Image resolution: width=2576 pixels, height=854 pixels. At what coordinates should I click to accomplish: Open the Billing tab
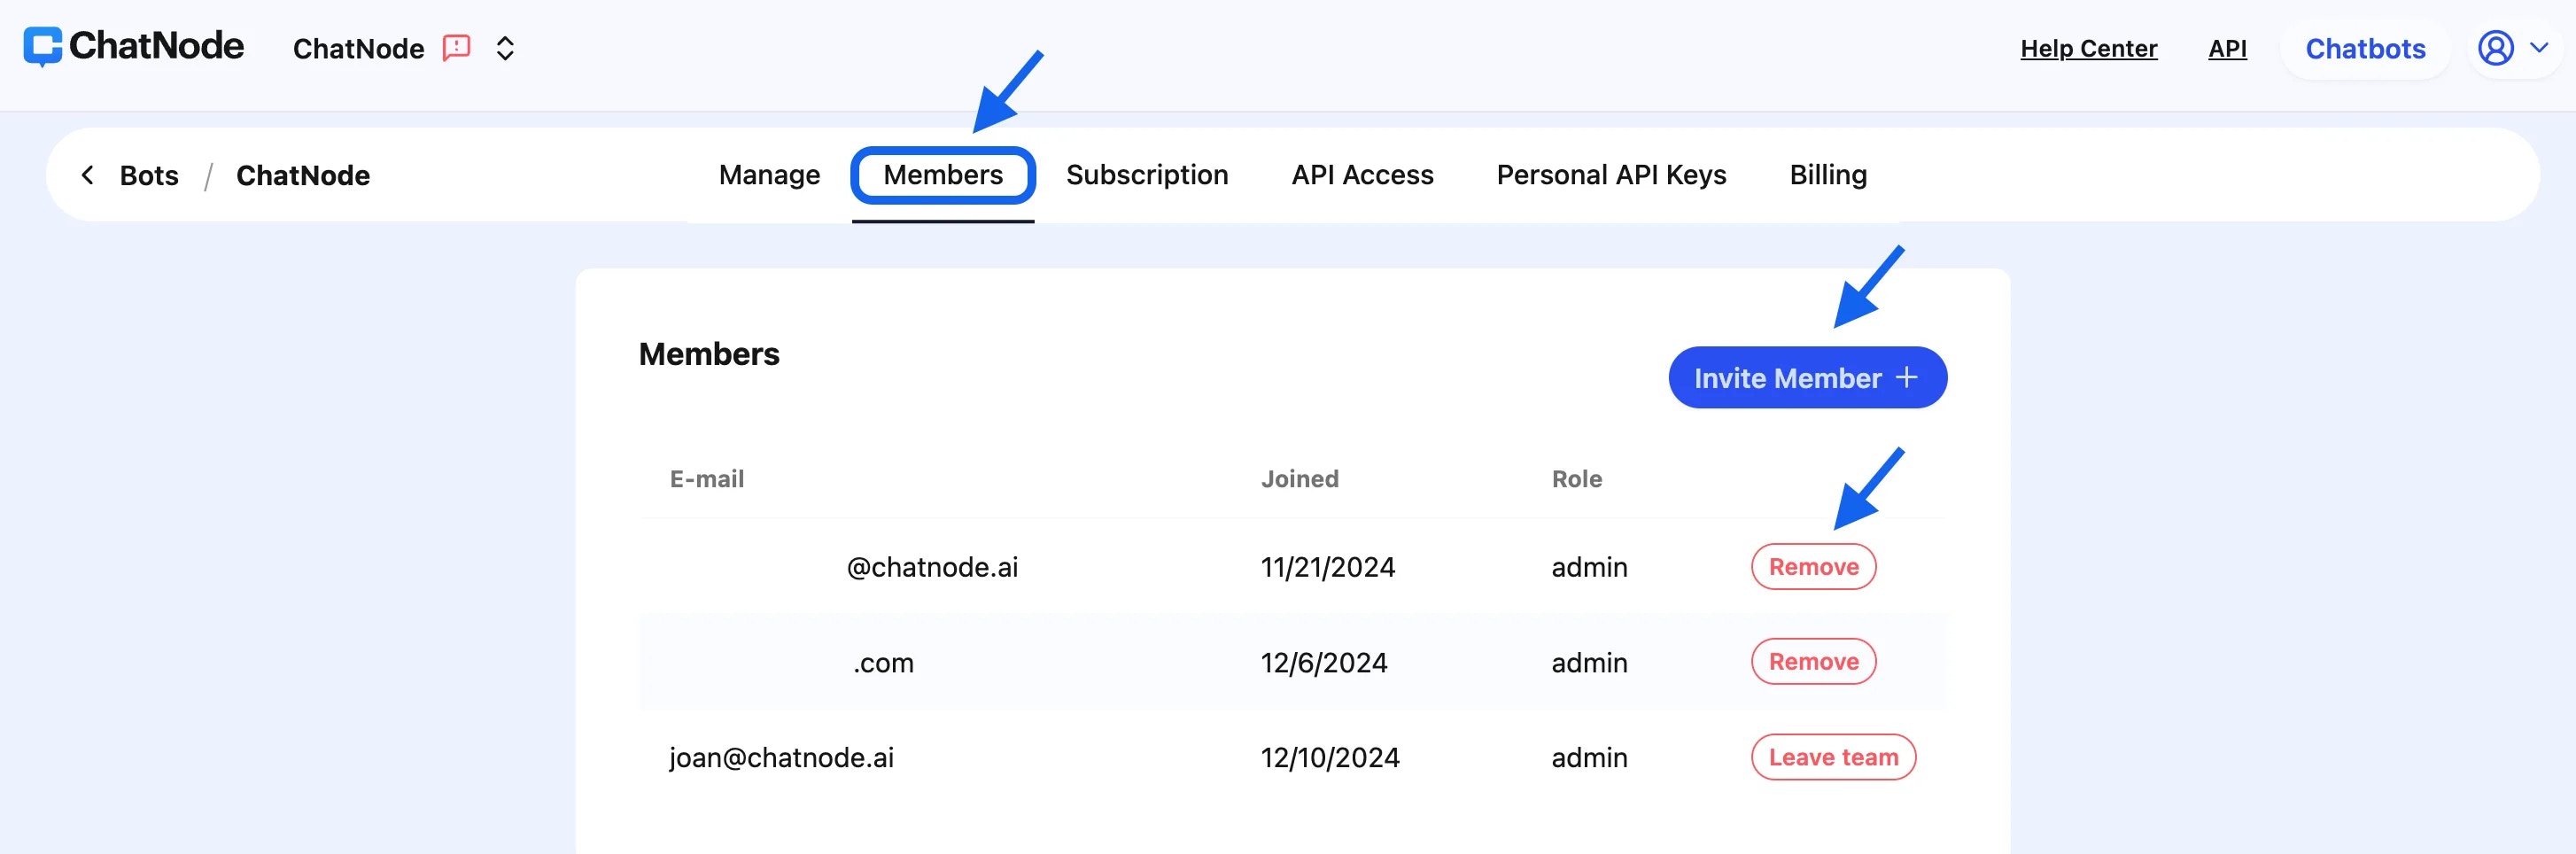click(x=1827, y=175)
